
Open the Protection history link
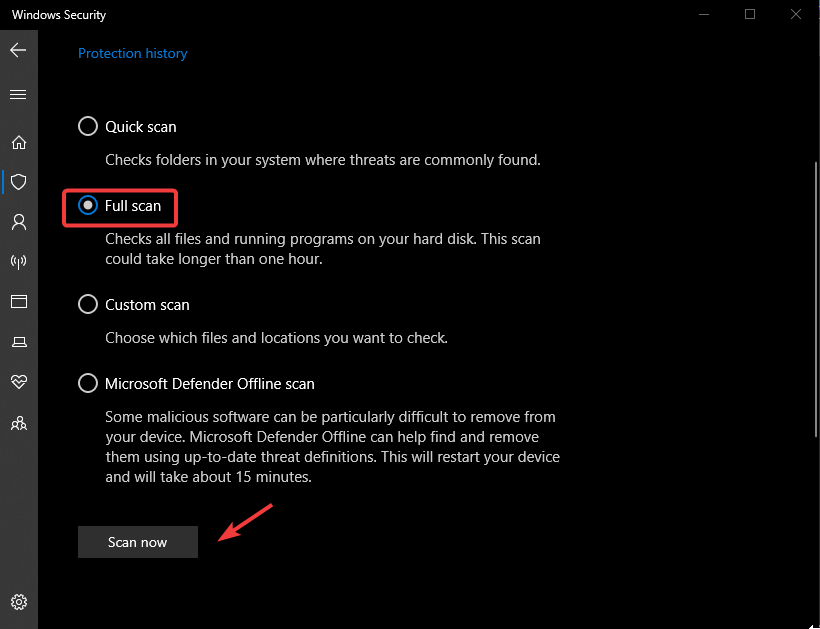(x=133, y=53)
